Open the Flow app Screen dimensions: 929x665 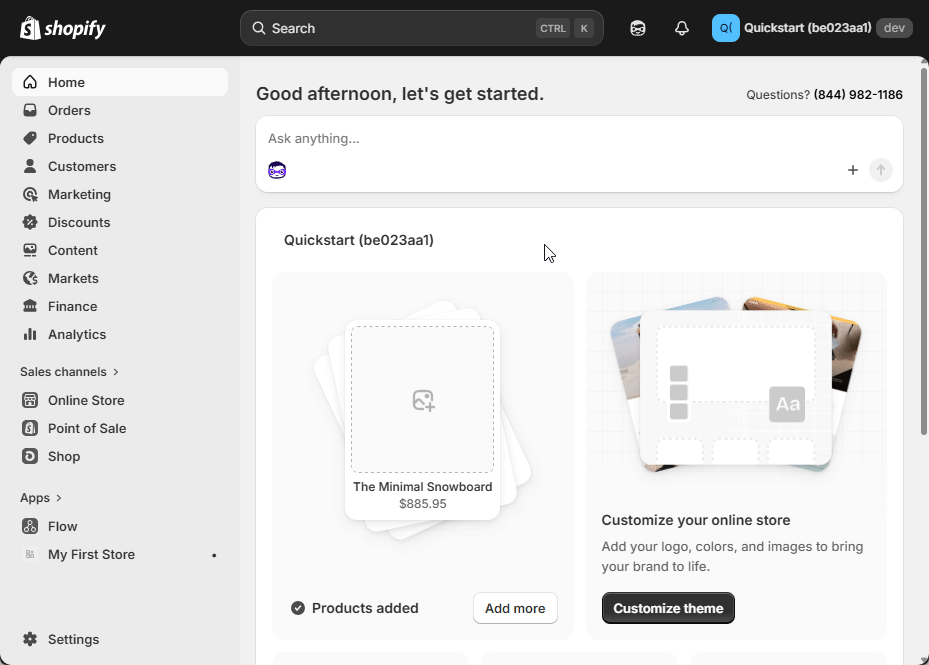click(x=62, y=526)
